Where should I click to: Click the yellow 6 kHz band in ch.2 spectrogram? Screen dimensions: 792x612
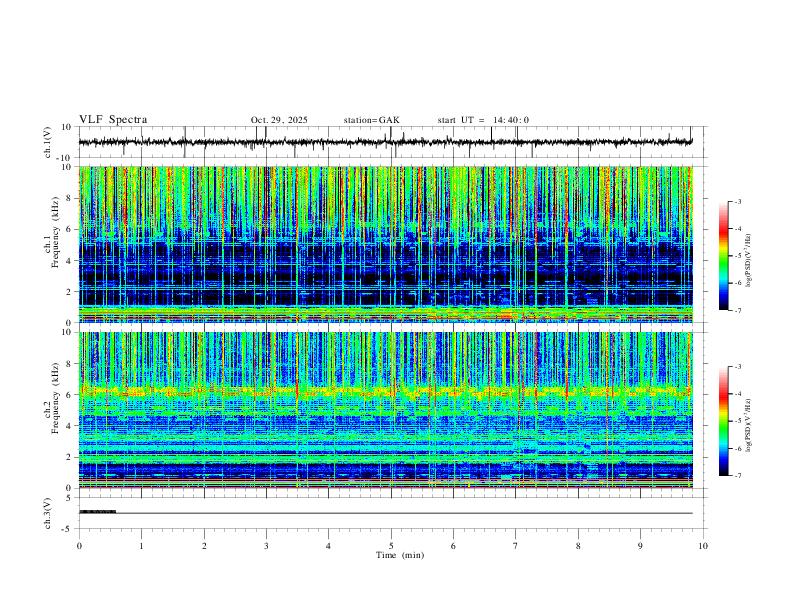[385, 391]
